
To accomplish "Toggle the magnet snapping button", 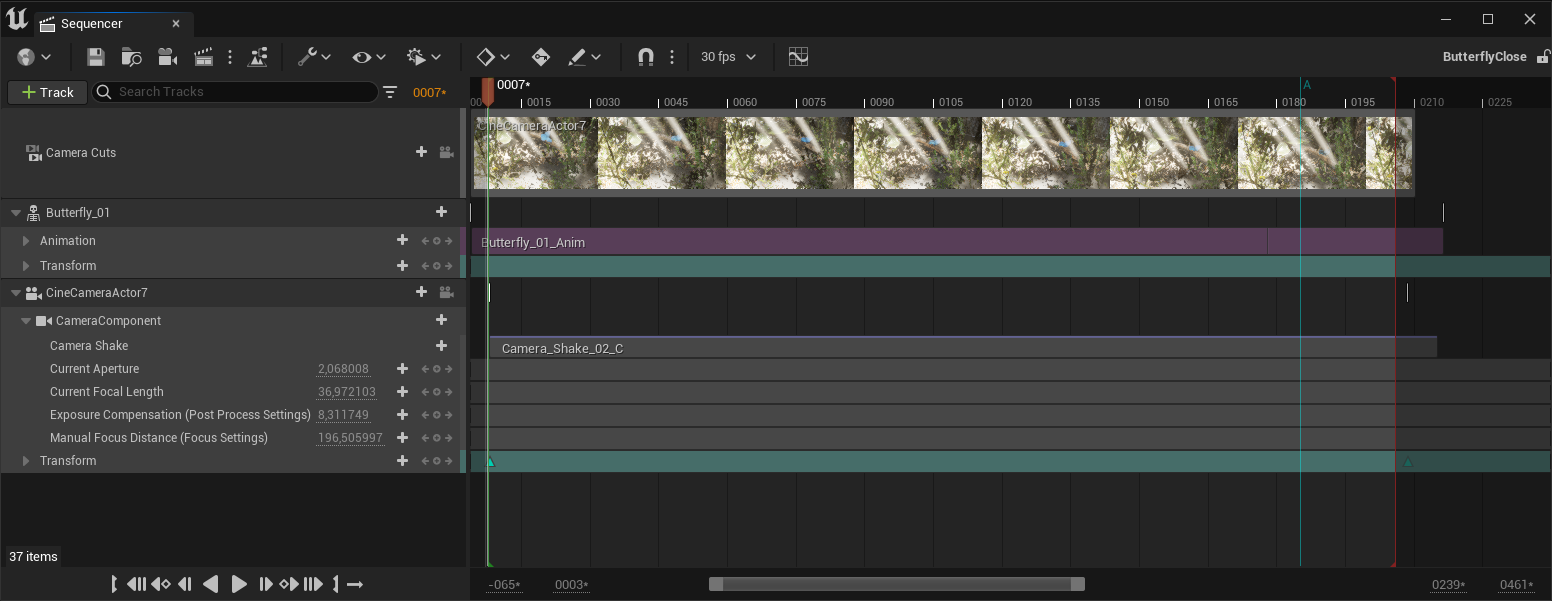I will click(646, 57).
